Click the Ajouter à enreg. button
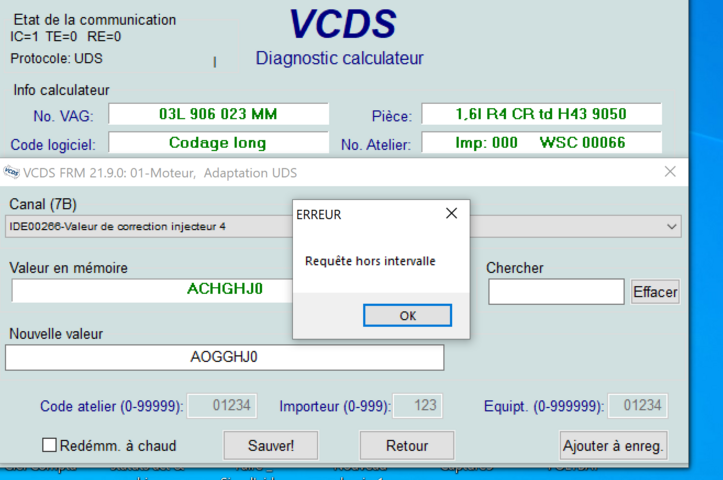The image size is (723, 480). (613, 445)
